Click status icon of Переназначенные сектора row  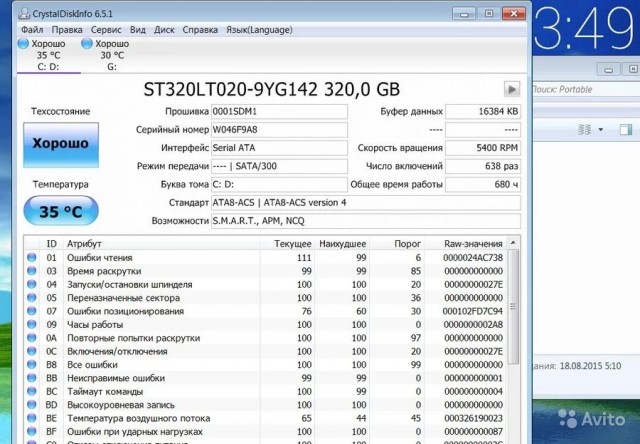click(31, 298)
